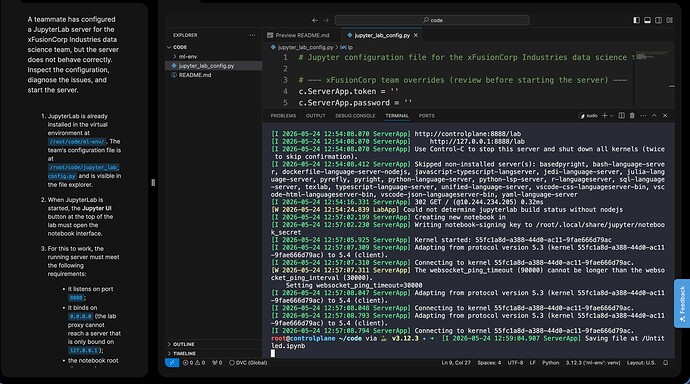Open terminal launch profile dropdown arrow

pos(611,116)
